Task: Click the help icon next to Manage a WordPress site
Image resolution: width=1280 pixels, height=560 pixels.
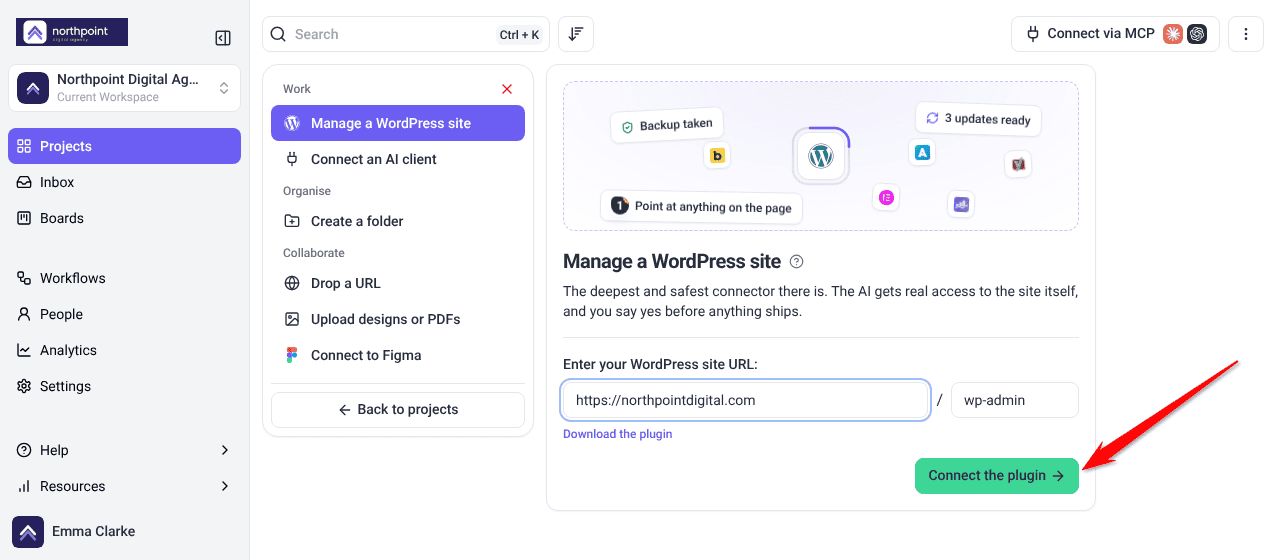Action: click(x=797, y=262)
